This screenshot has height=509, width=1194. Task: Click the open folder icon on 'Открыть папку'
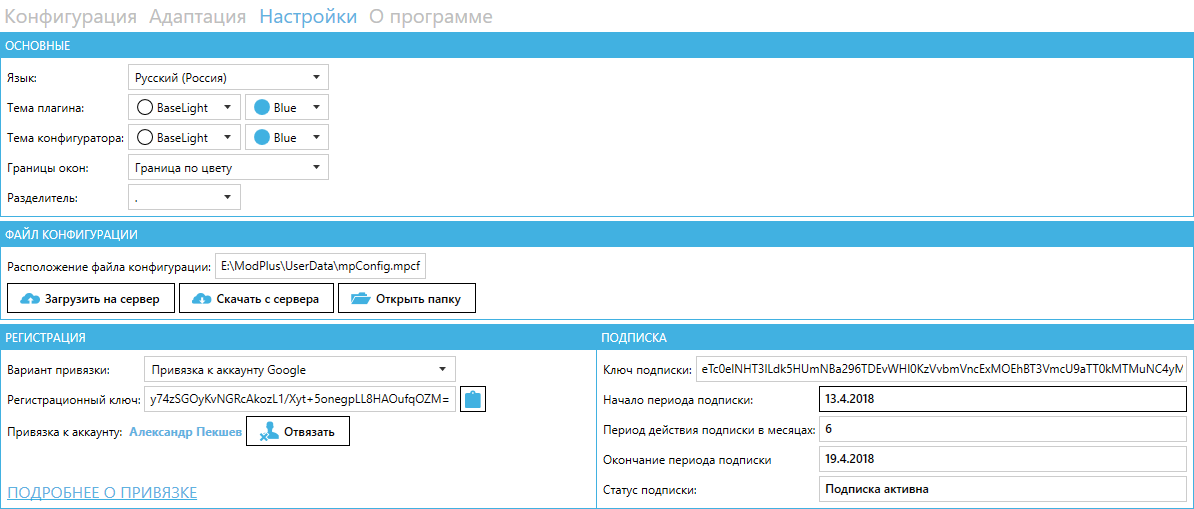point(360,299)
